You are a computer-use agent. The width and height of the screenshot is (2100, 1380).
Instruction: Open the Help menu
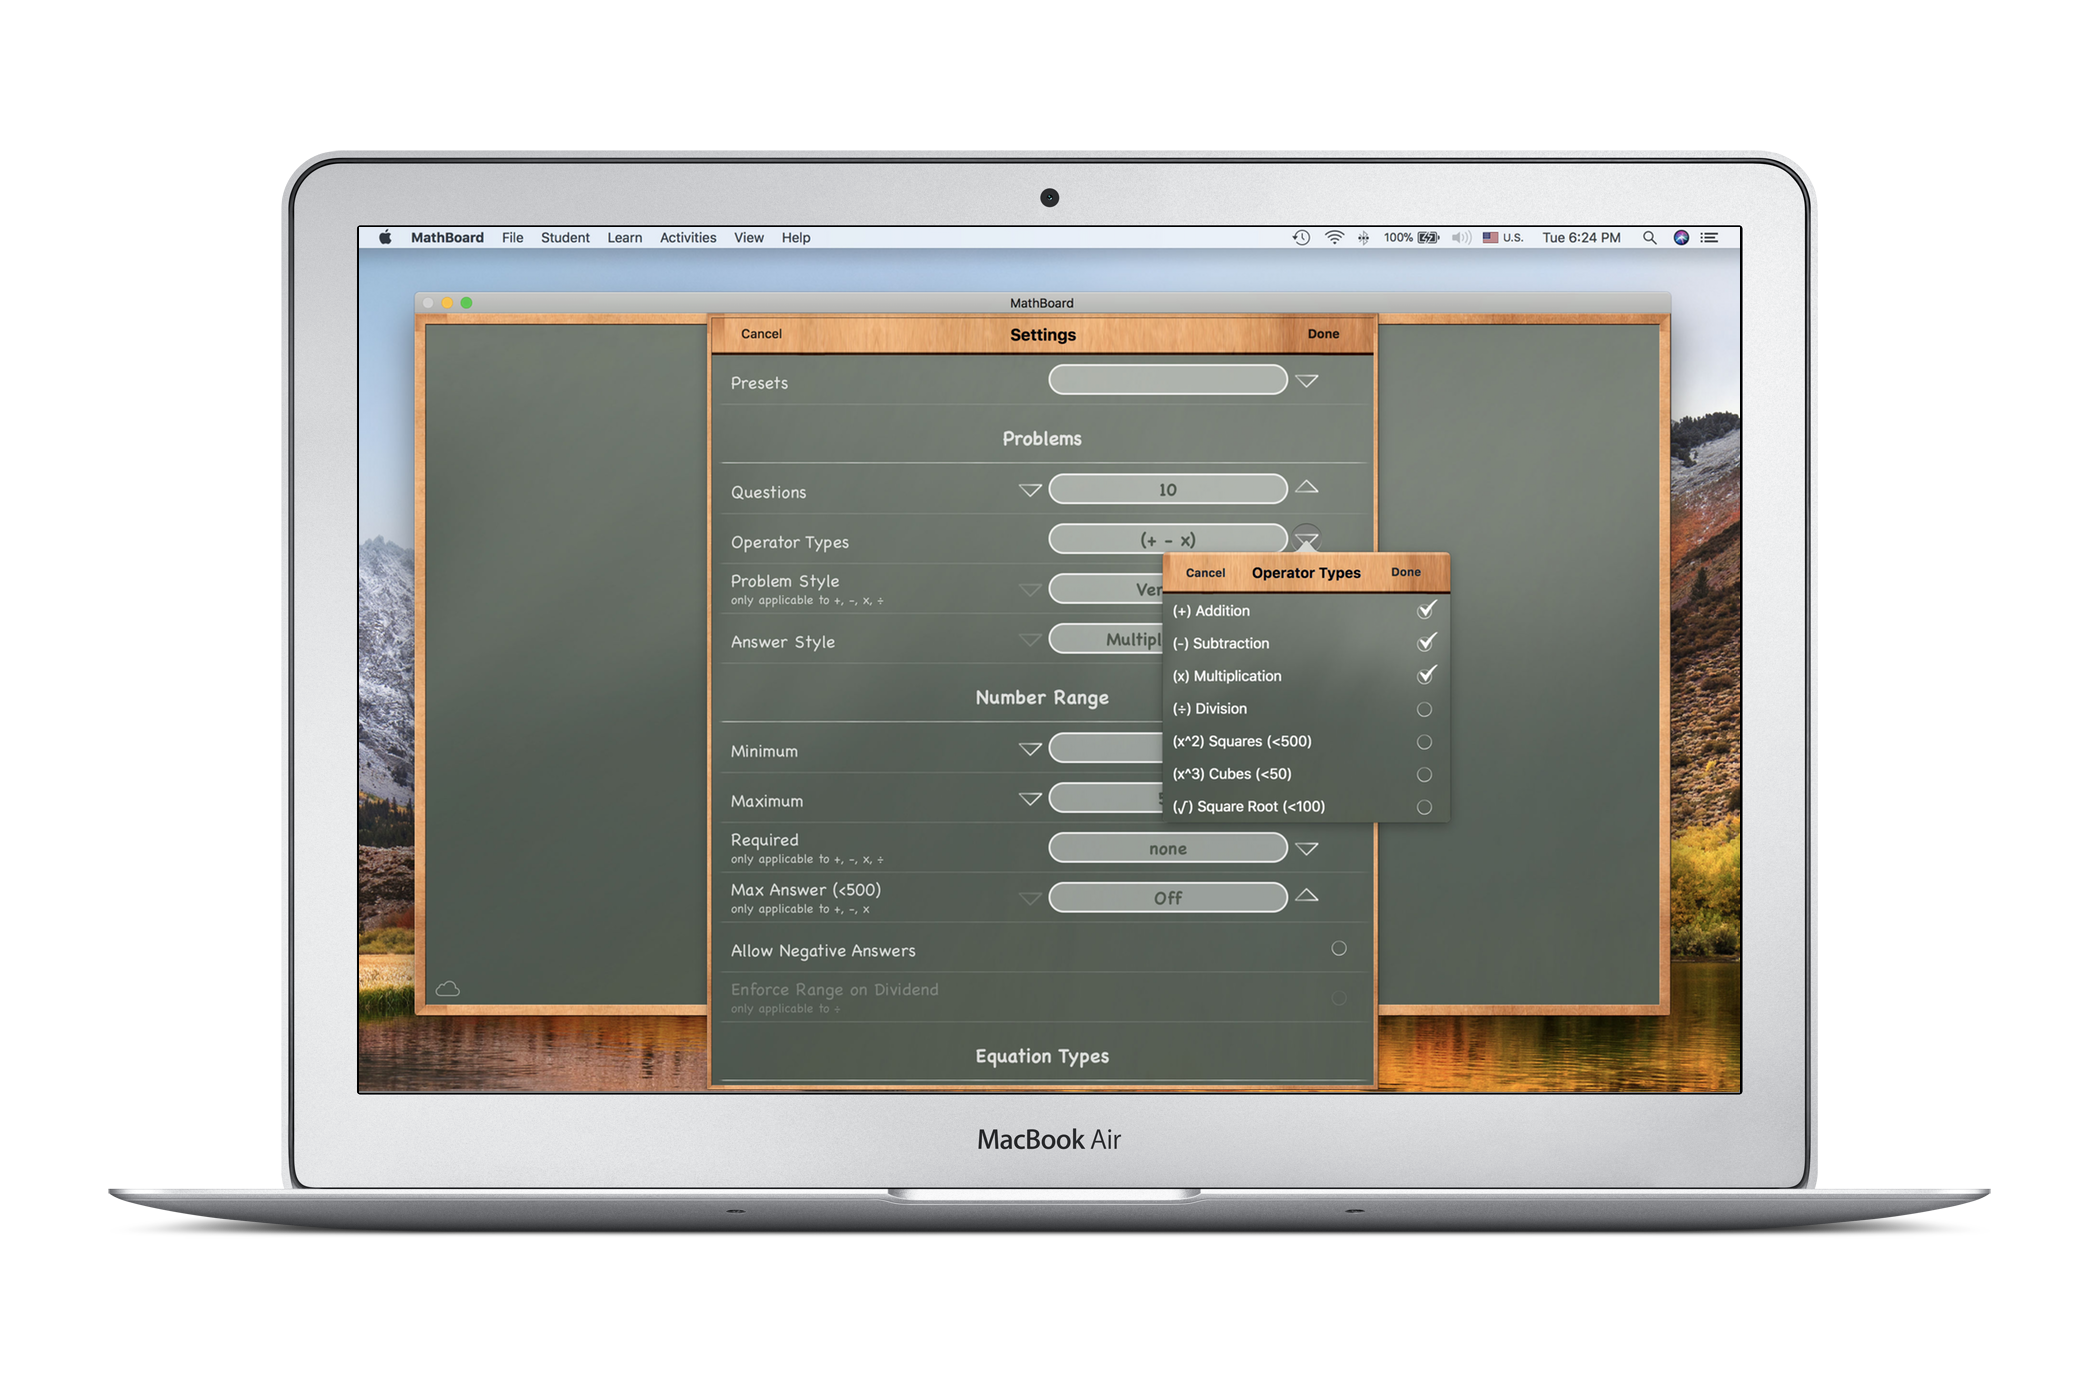point(796,237)
